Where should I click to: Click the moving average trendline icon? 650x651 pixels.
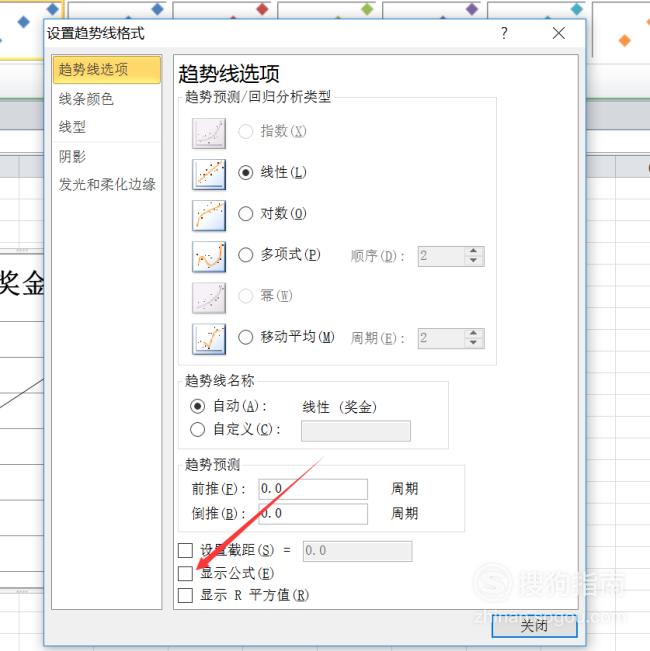click(x=209, y=339)
